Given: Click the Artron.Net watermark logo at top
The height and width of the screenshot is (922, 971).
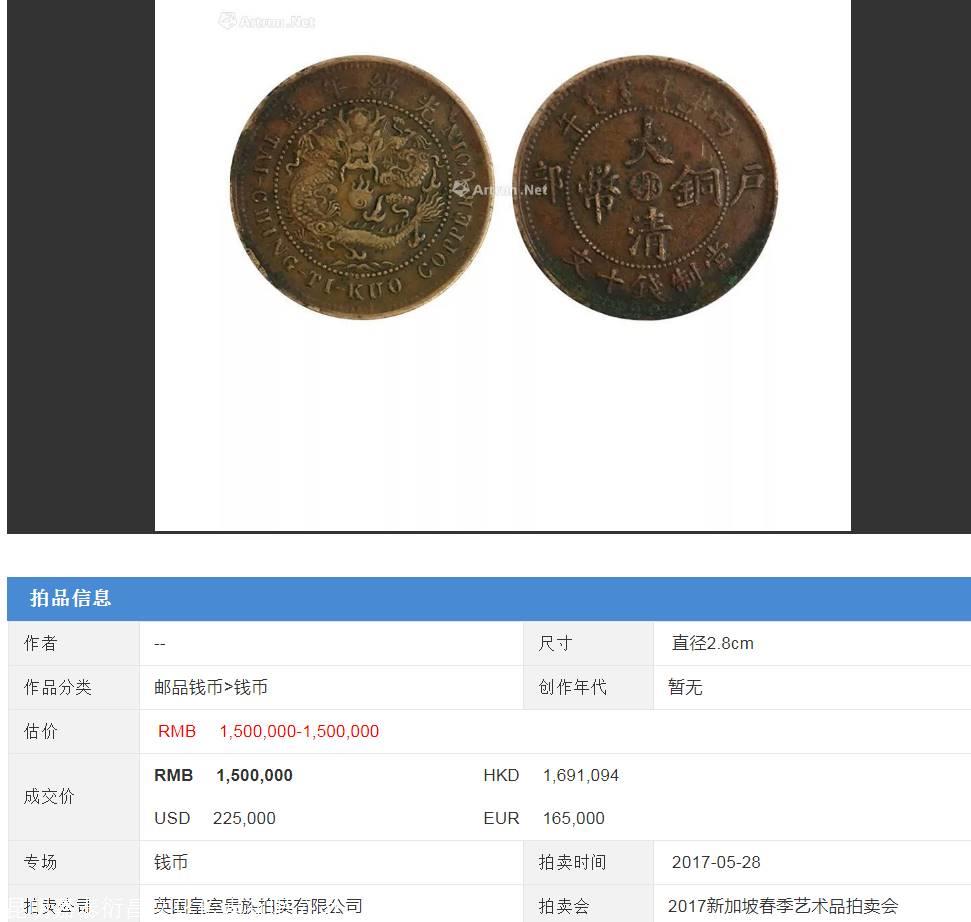Looking at the screenshot, I should tap(267, 22).
